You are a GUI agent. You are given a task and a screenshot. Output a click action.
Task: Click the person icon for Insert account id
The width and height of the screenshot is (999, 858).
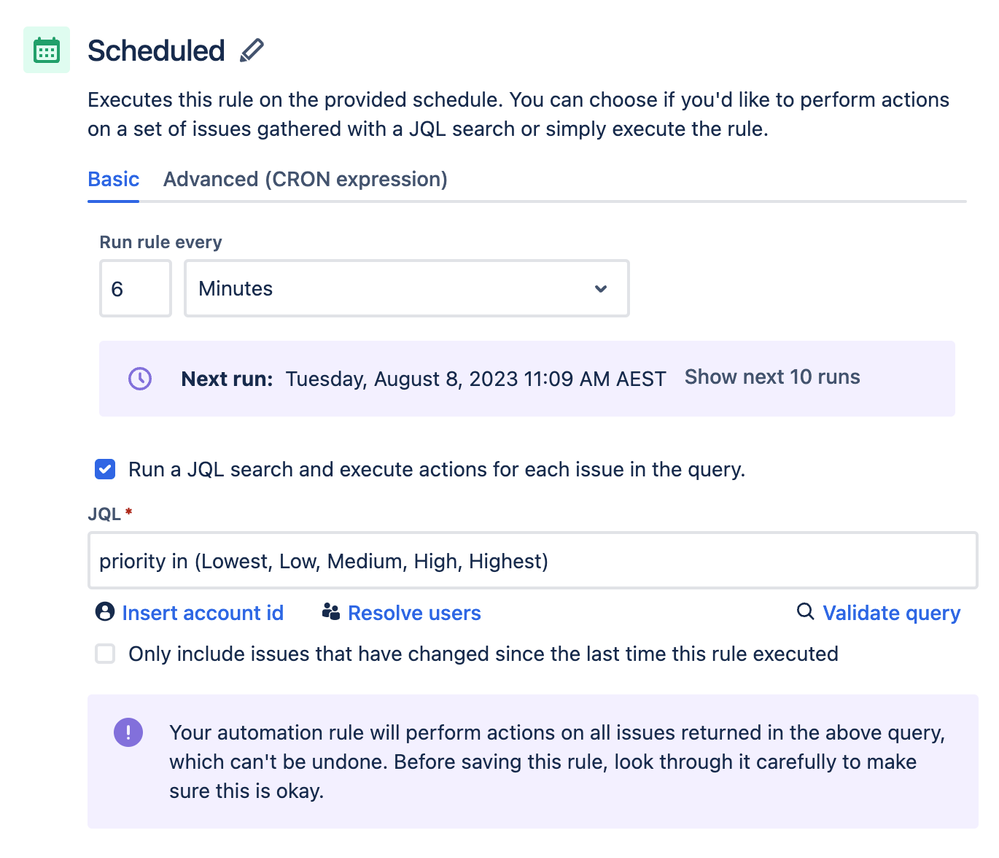click(104, 612)
